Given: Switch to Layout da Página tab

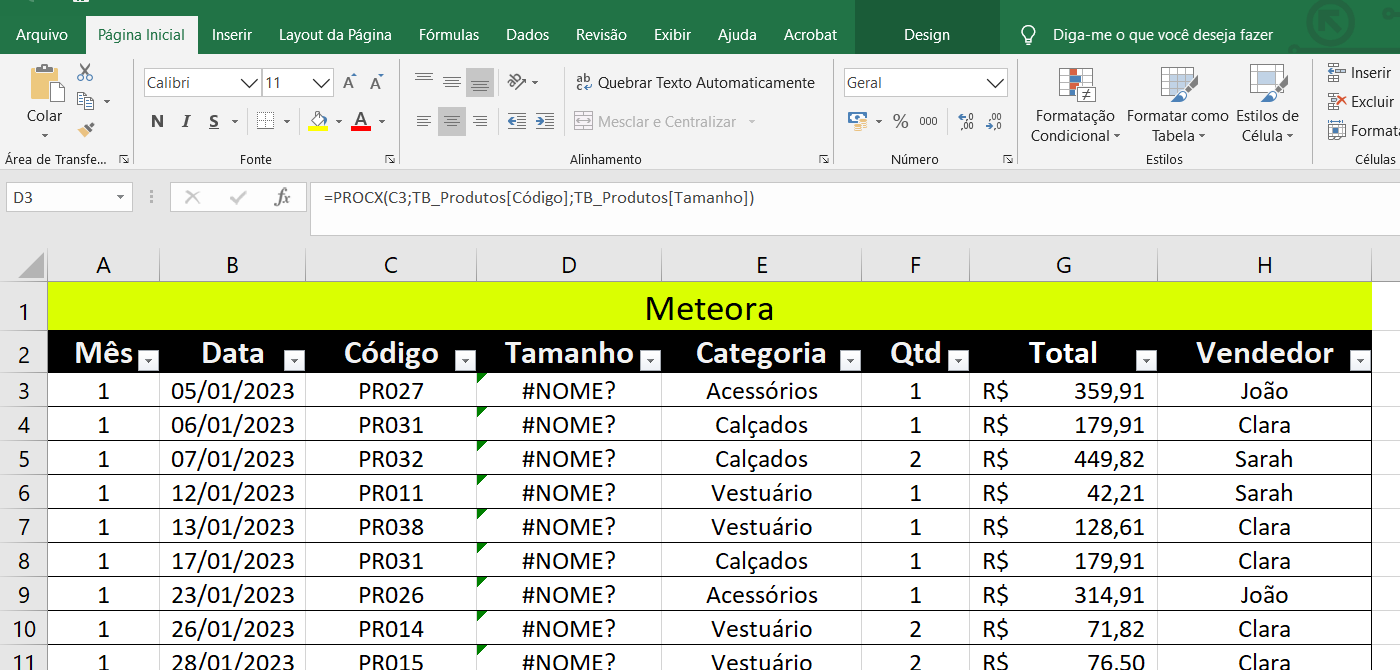Looking at the screenshot, I should [x=335, y=35].
